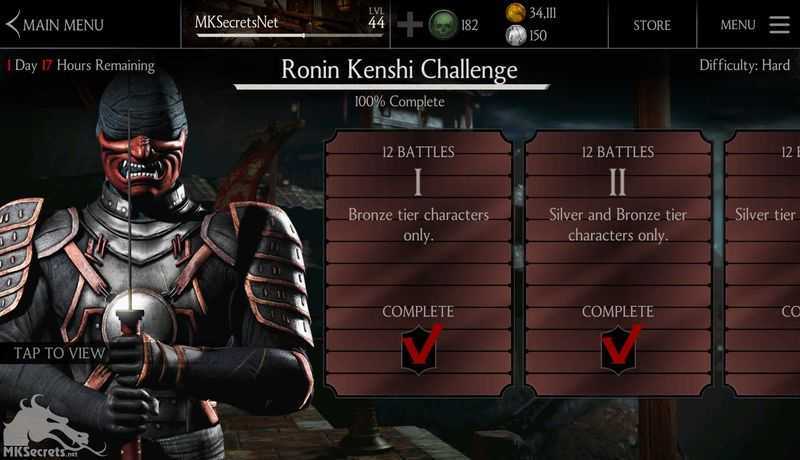Click the tower II roman numeral
The image size is (800, 460).
[617, 182]
